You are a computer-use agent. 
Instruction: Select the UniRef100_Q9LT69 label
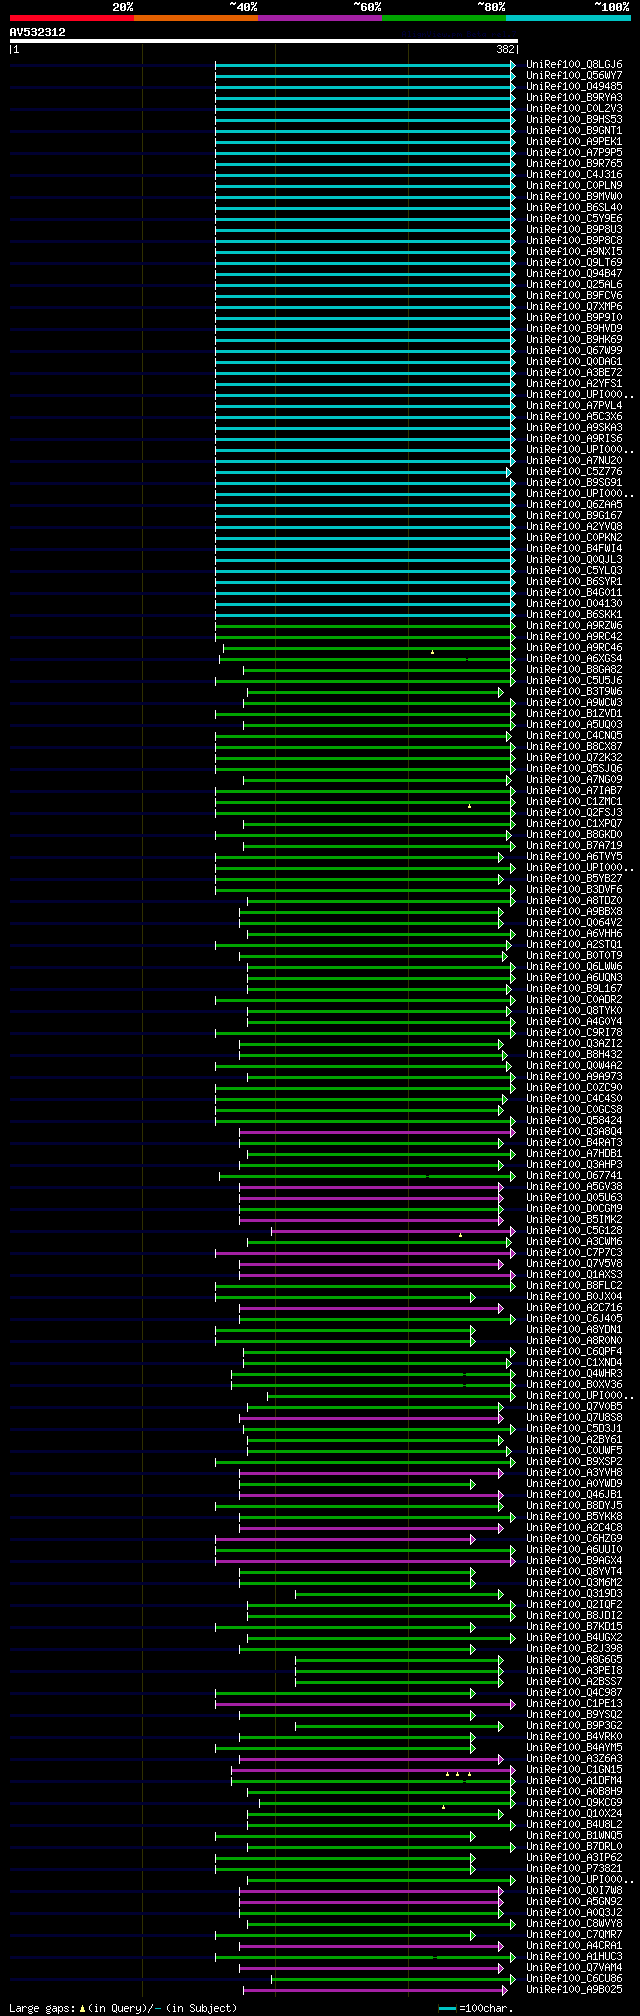[x=574, y=262]
